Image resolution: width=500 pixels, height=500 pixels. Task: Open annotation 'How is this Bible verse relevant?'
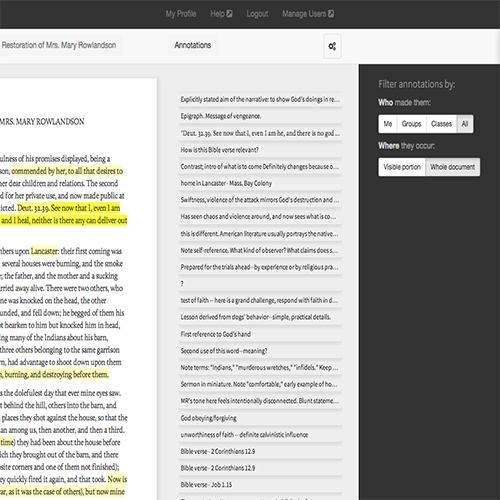point(260,150)
